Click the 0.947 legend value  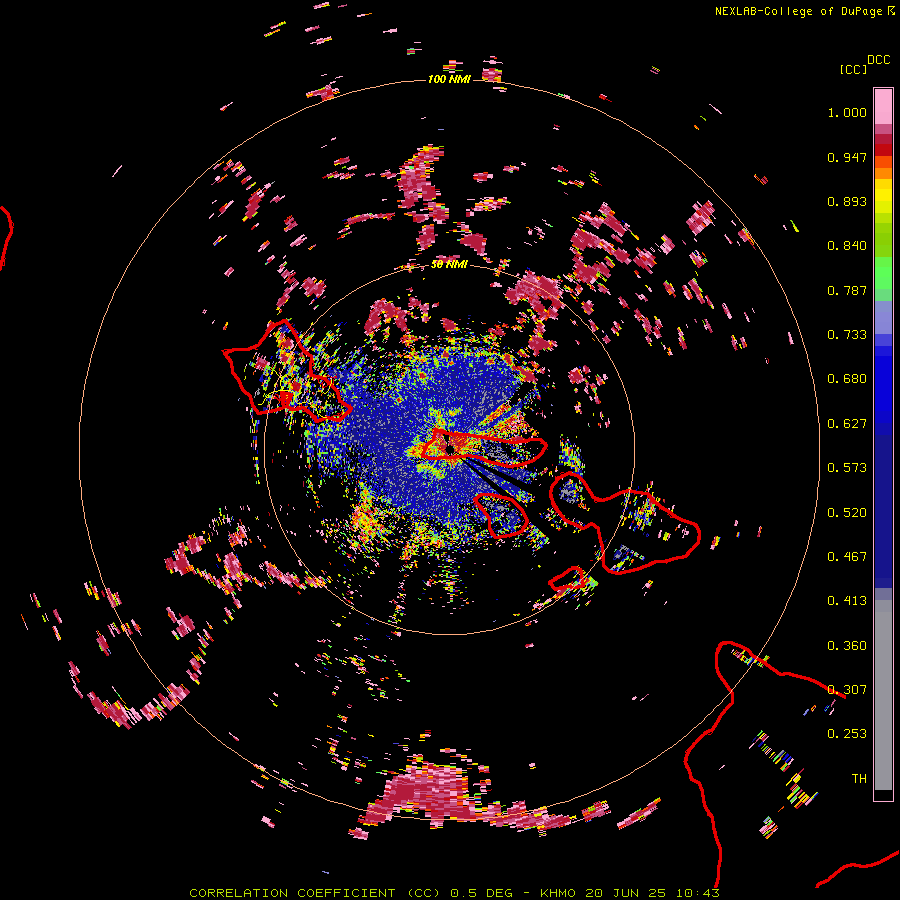[x=847, y=157]
